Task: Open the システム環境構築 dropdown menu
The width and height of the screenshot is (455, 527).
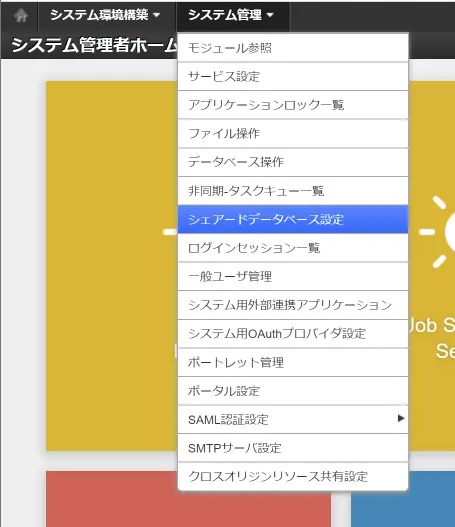Action: (x=105, y=15)
